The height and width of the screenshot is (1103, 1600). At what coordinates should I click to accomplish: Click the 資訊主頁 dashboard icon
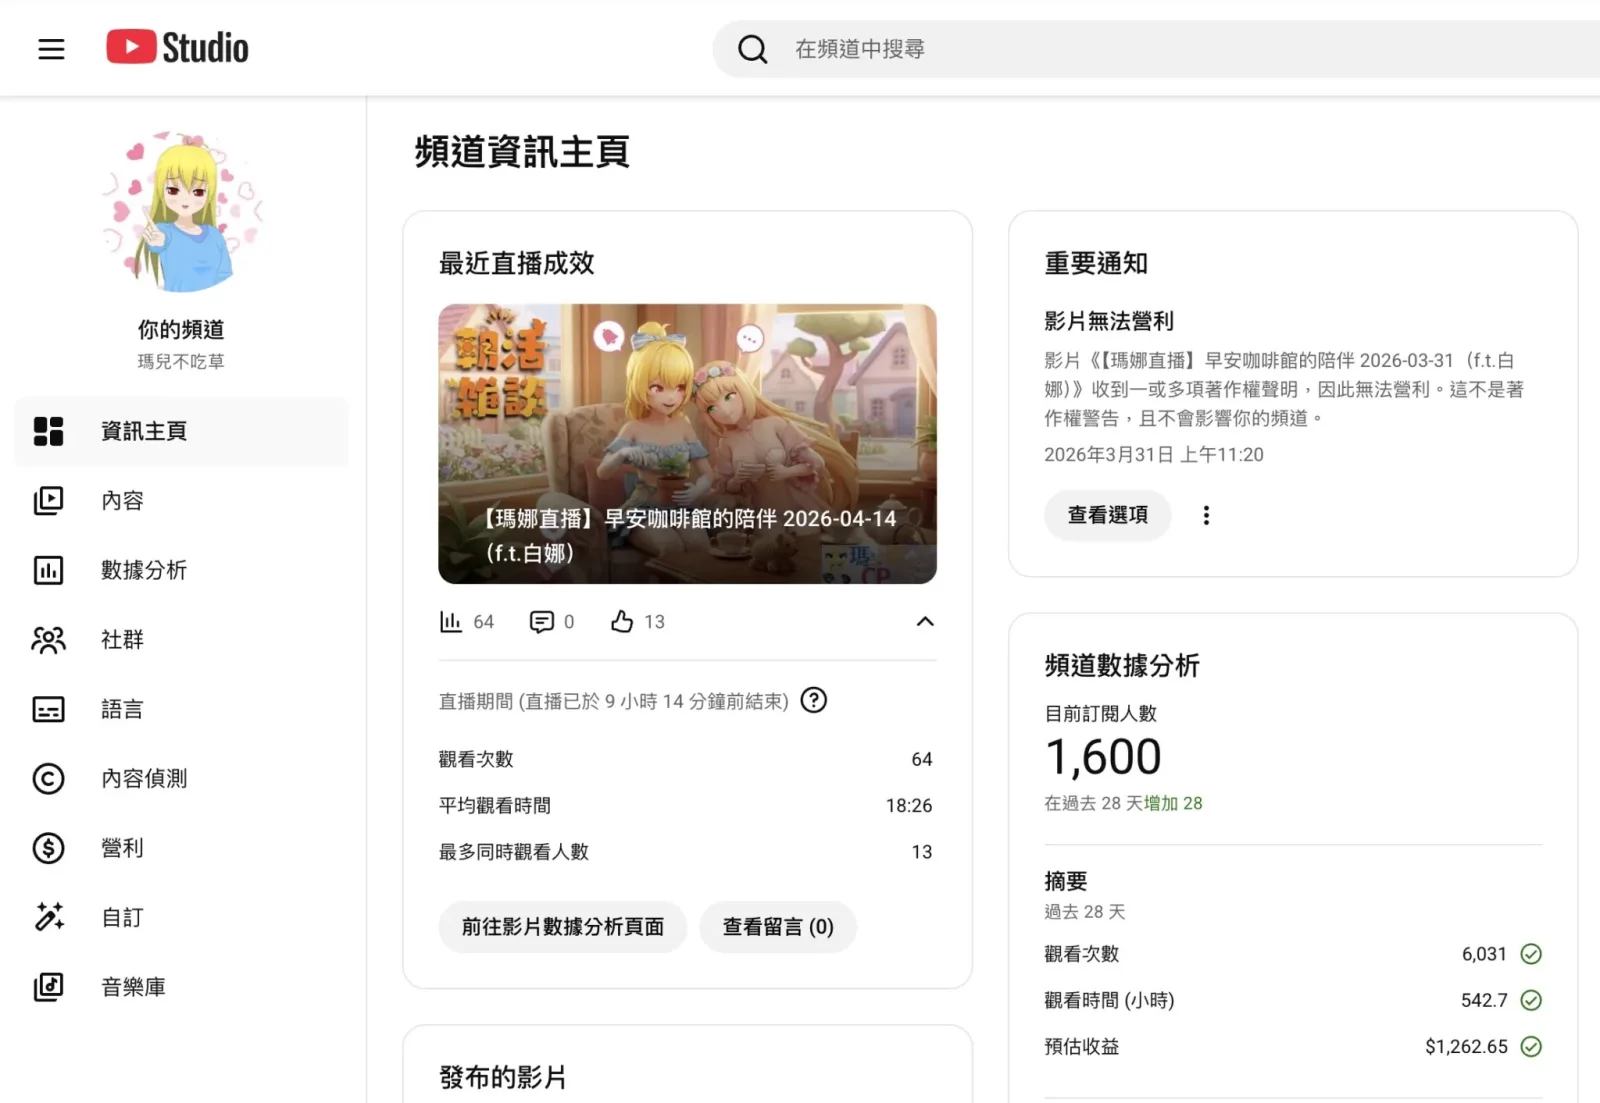tap(48, 431)
